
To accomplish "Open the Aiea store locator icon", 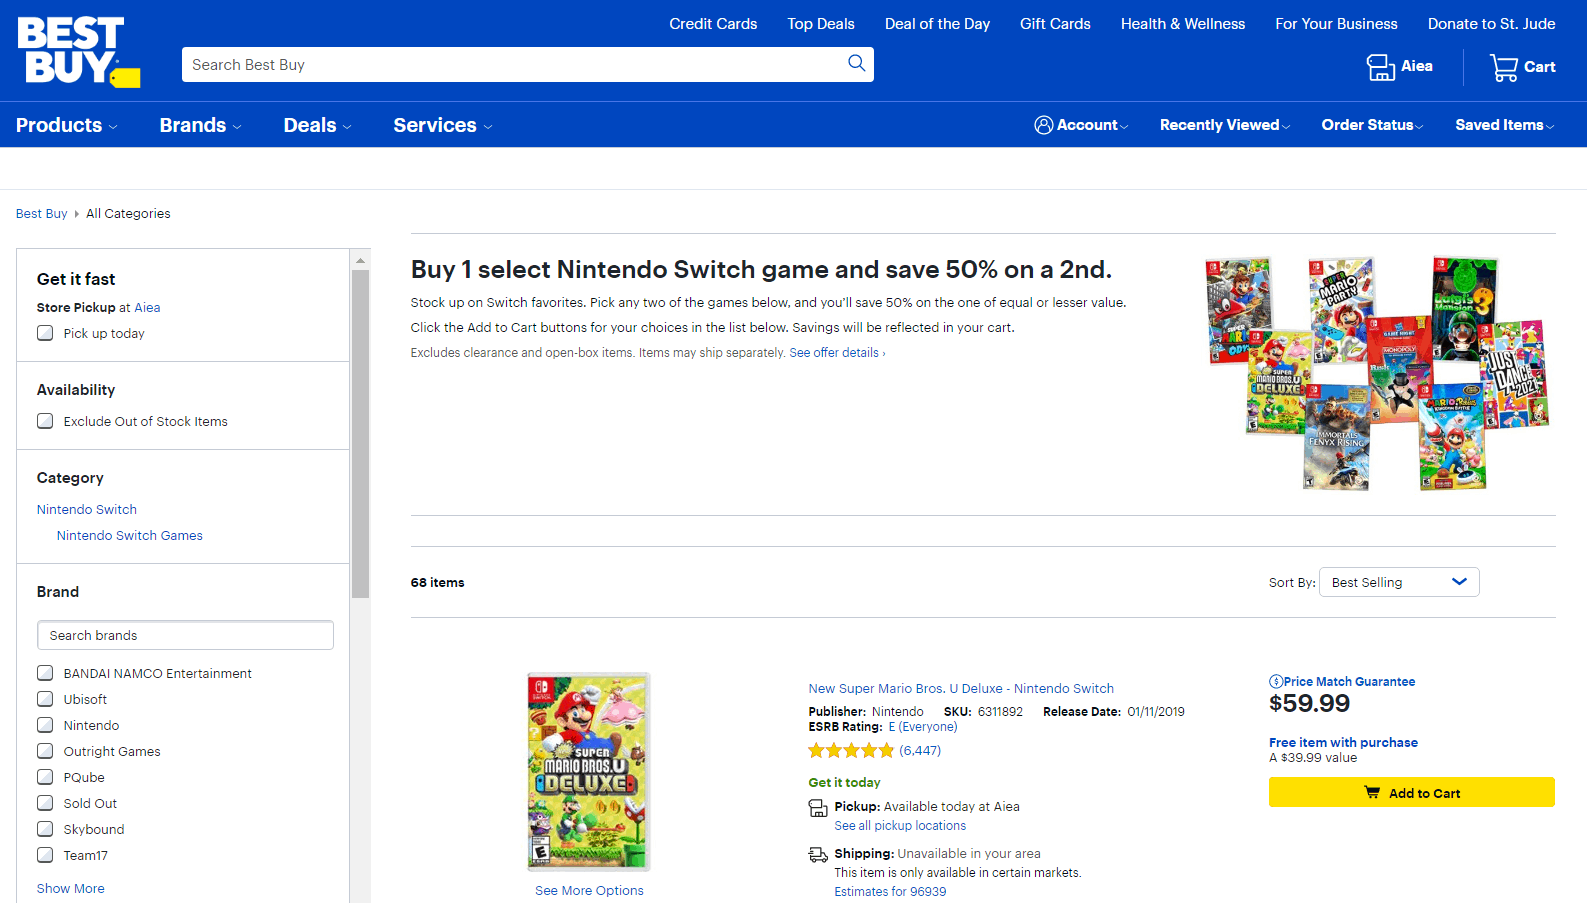I will (1380, 67).
